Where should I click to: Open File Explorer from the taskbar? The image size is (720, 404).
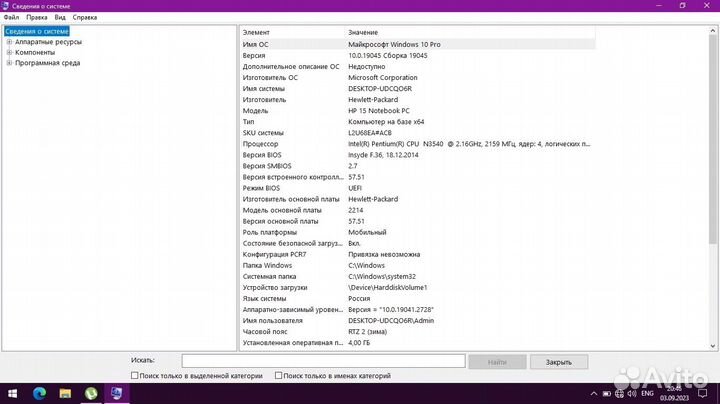(x=66, y=394)
